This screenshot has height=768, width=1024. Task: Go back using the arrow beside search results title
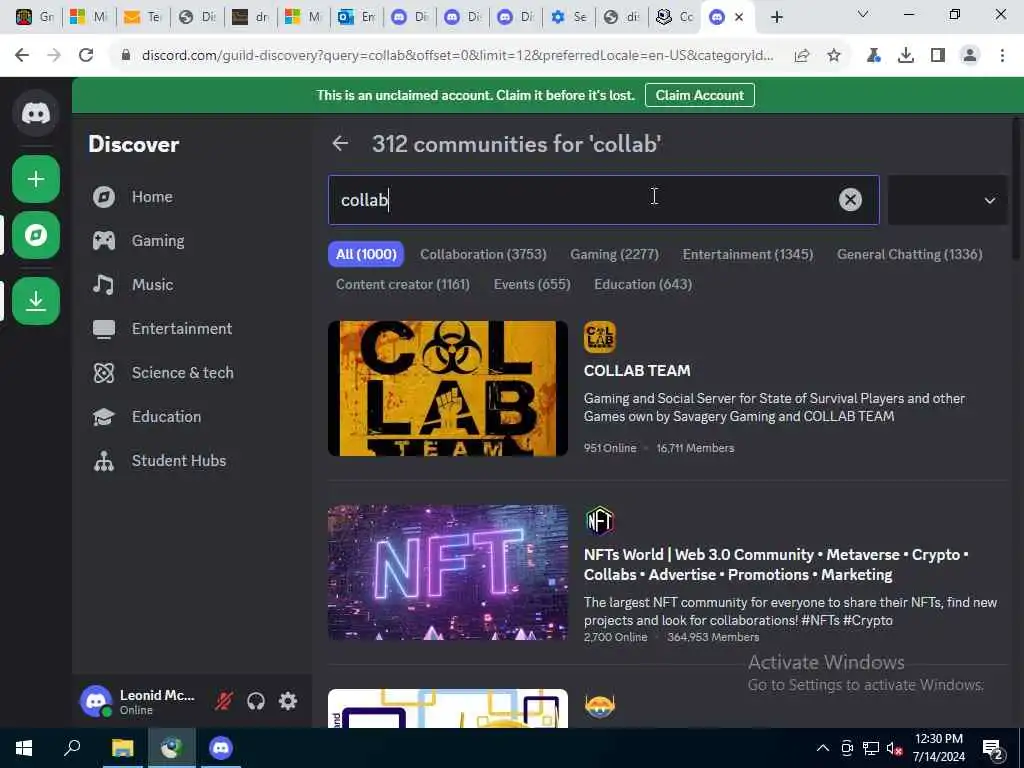tap(340, 144)
